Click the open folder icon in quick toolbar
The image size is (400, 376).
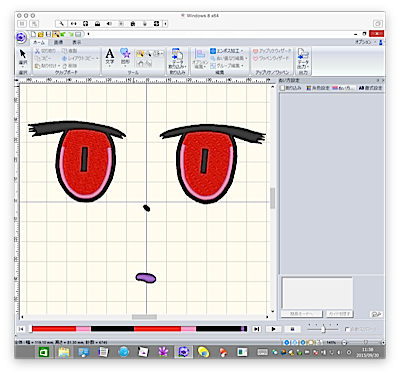tap(41, 34)
